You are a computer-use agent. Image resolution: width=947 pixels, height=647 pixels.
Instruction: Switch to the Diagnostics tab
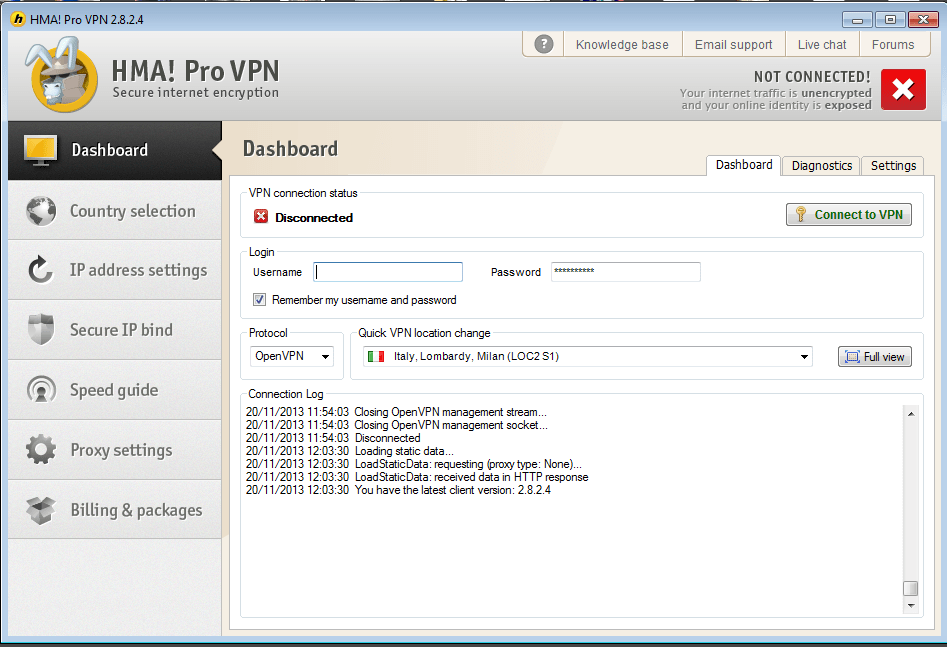pyautogui.click(x=821, y=166)
